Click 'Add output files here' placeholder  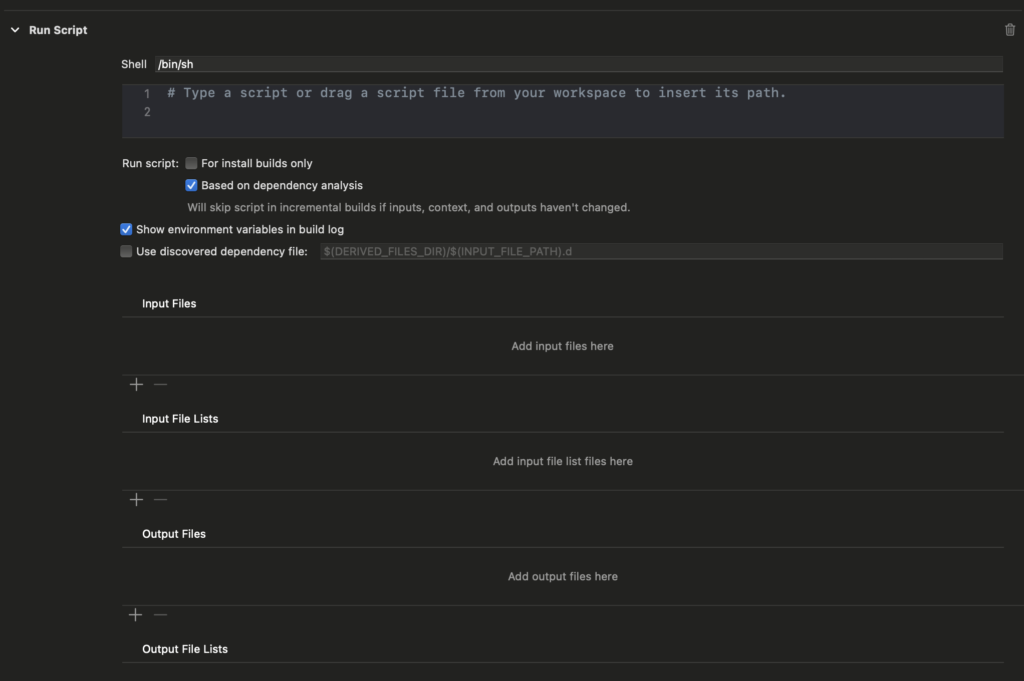pos(562,577)
